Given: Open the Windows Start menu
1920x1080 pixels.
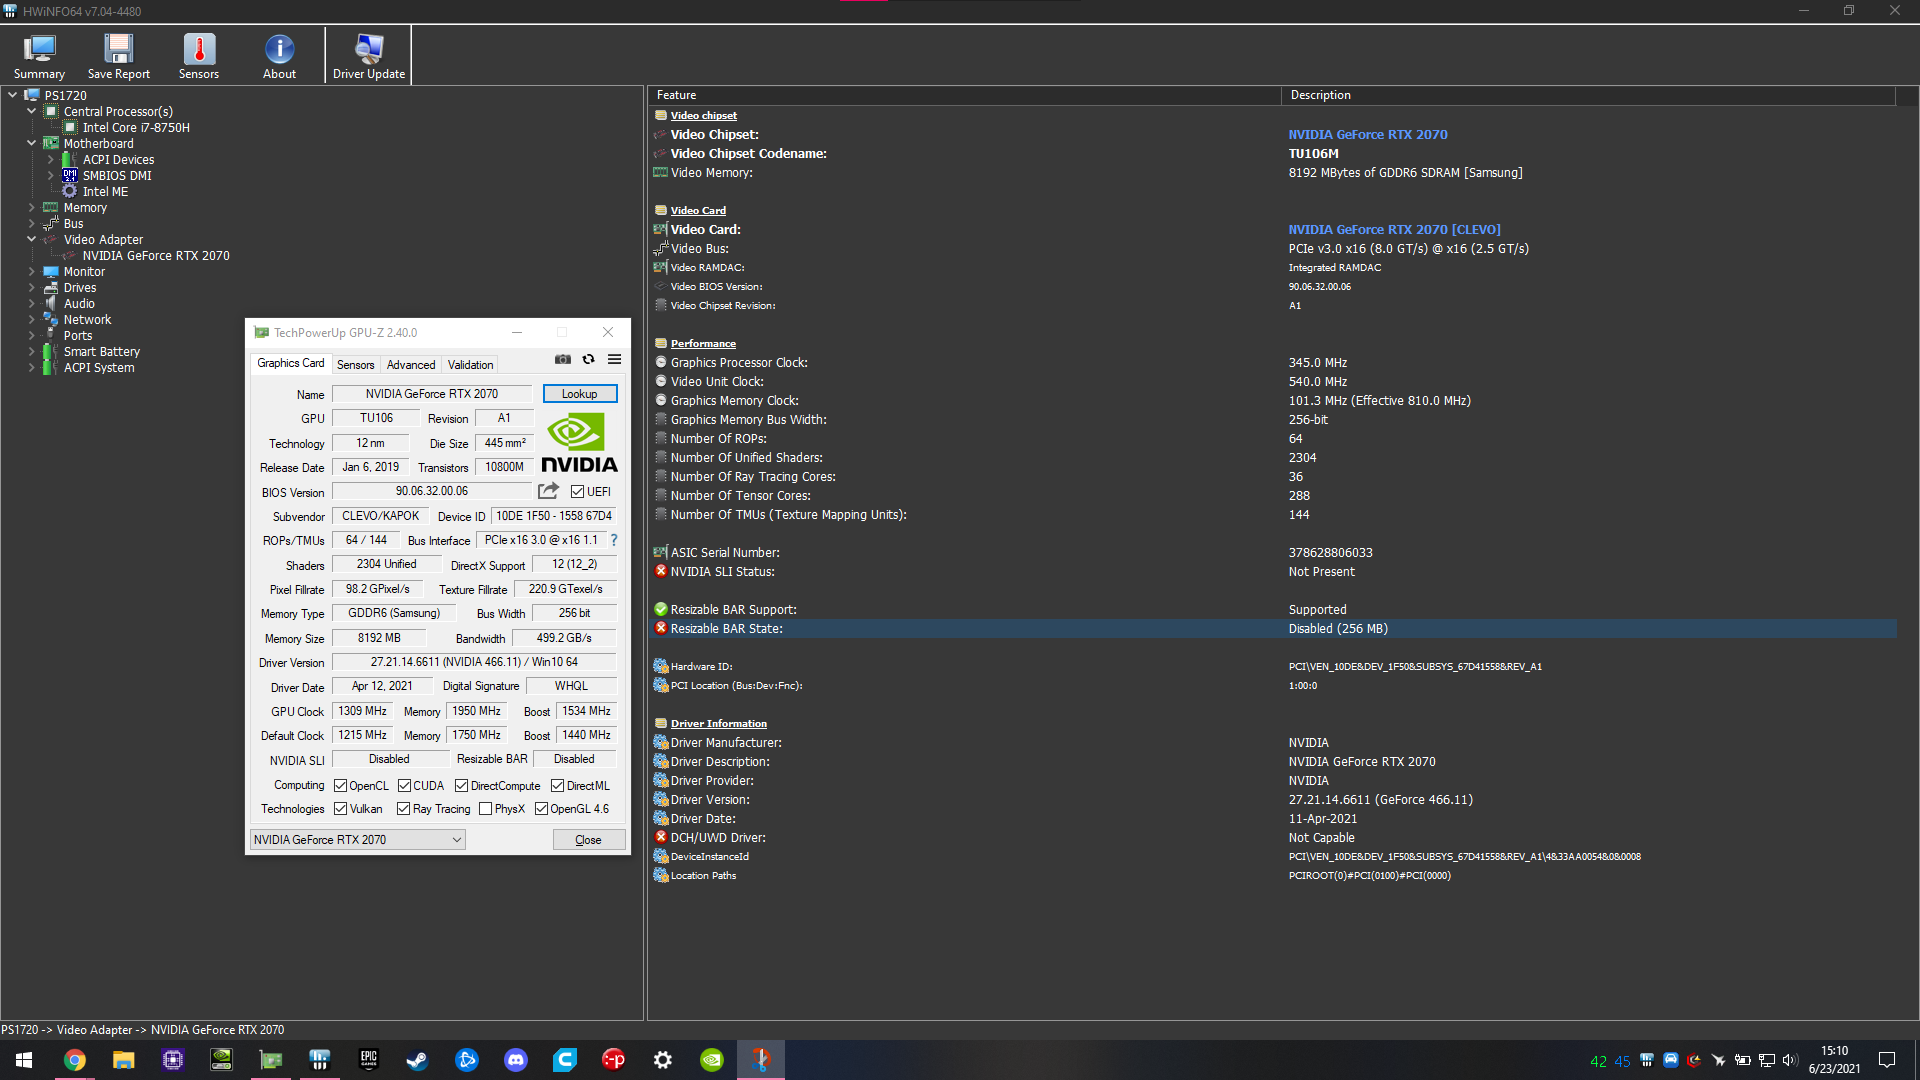Looking at the screenshot, I should (x=24, y=1060).
